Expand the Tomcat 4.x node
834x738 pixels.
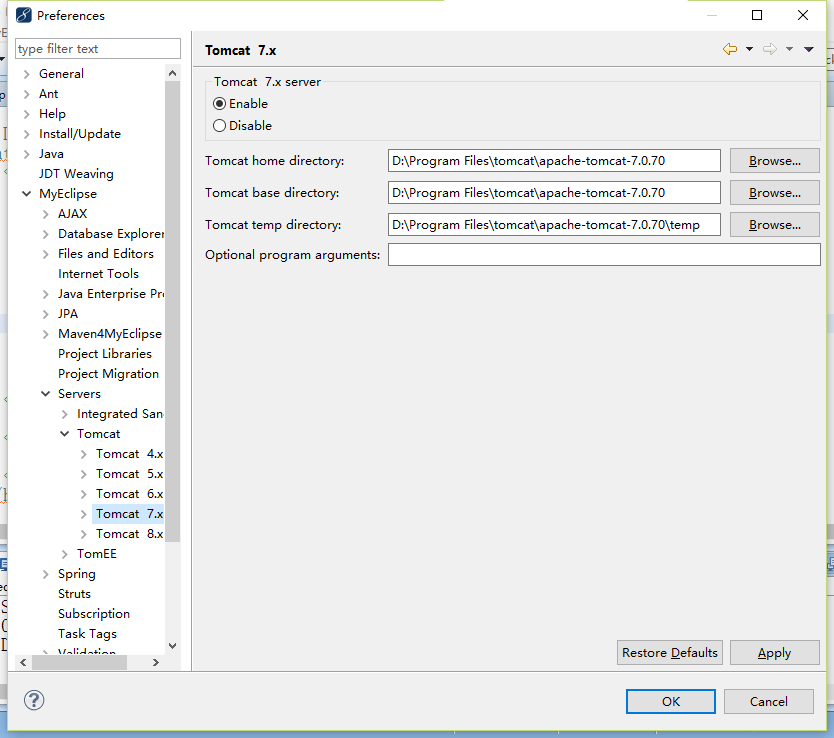click(84, 454)
